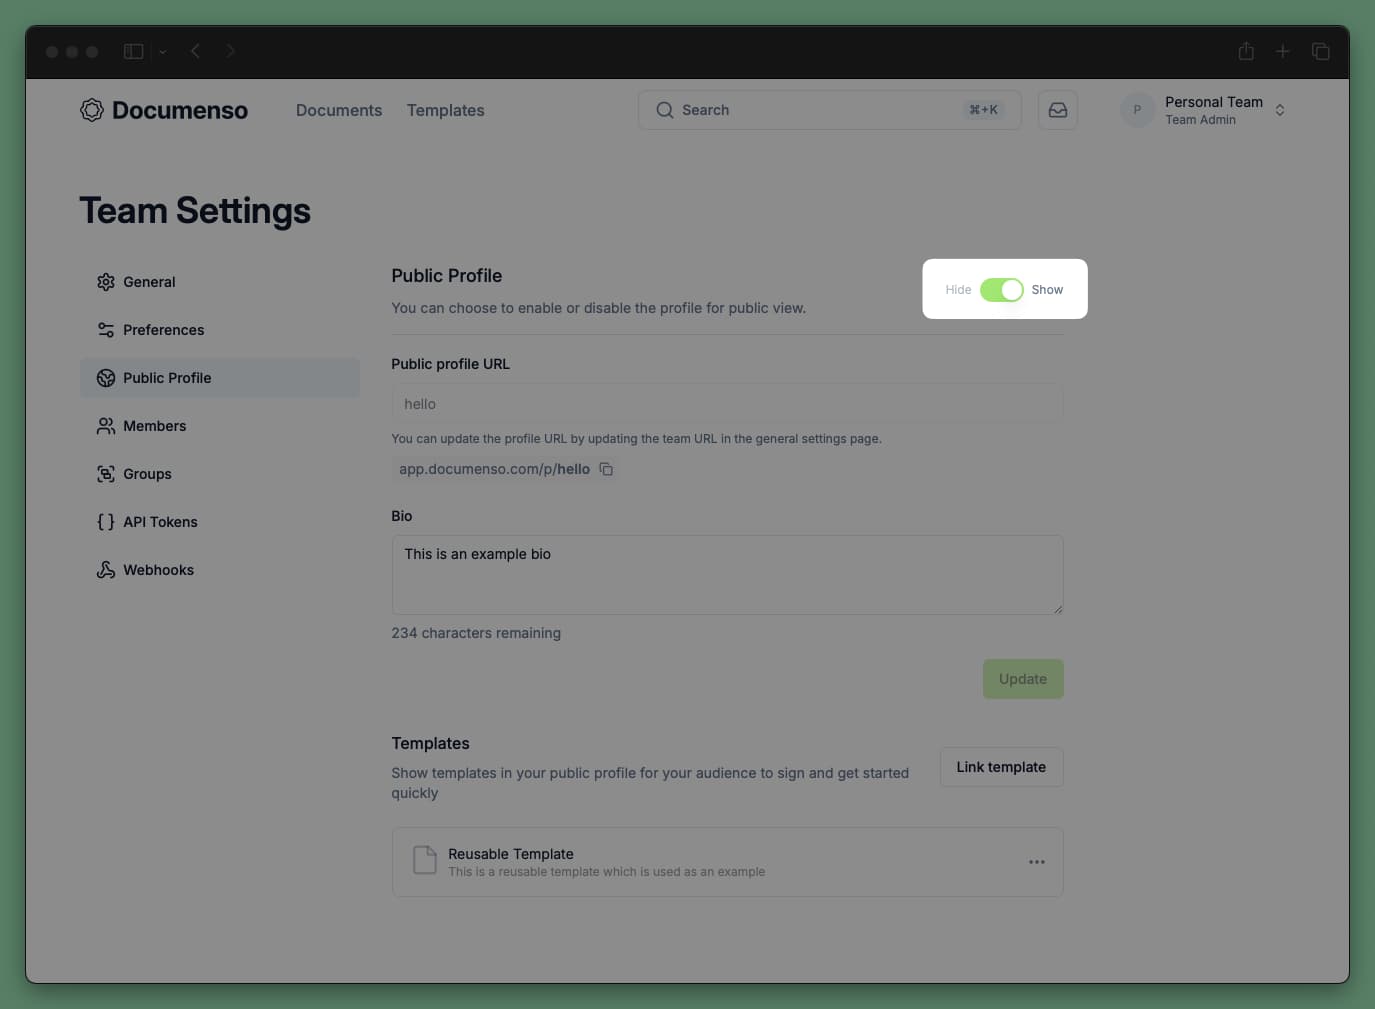The width and height of the screenshot is (1375, 1009).
Task: Click the Members people icon
Action: [106, 426]
